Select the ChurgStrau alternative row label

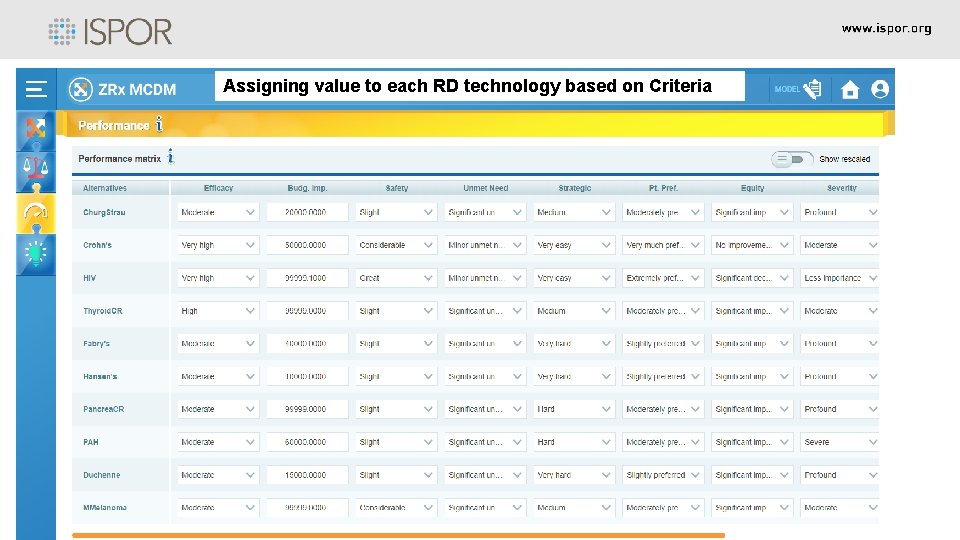point(104,212)
